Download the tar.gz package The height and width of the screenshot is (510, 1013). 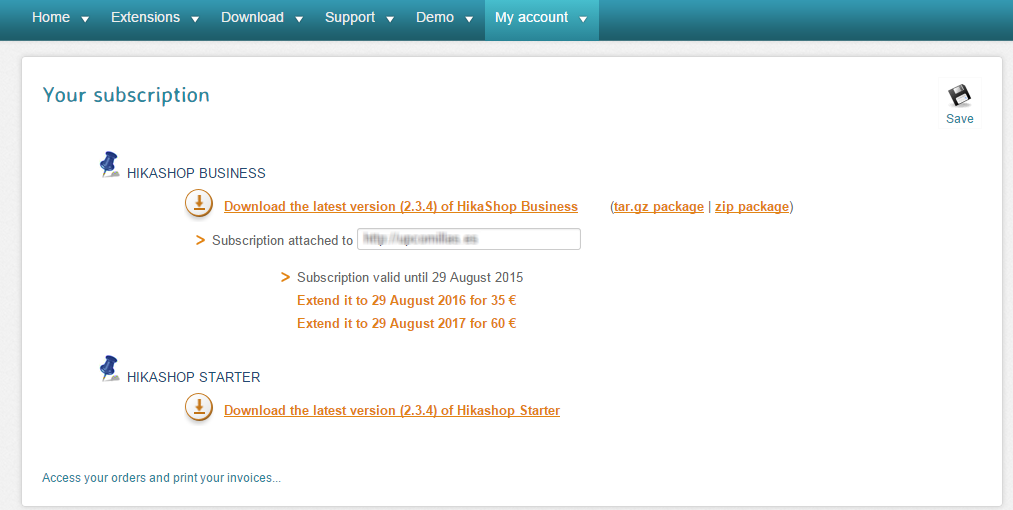[658, 207]
